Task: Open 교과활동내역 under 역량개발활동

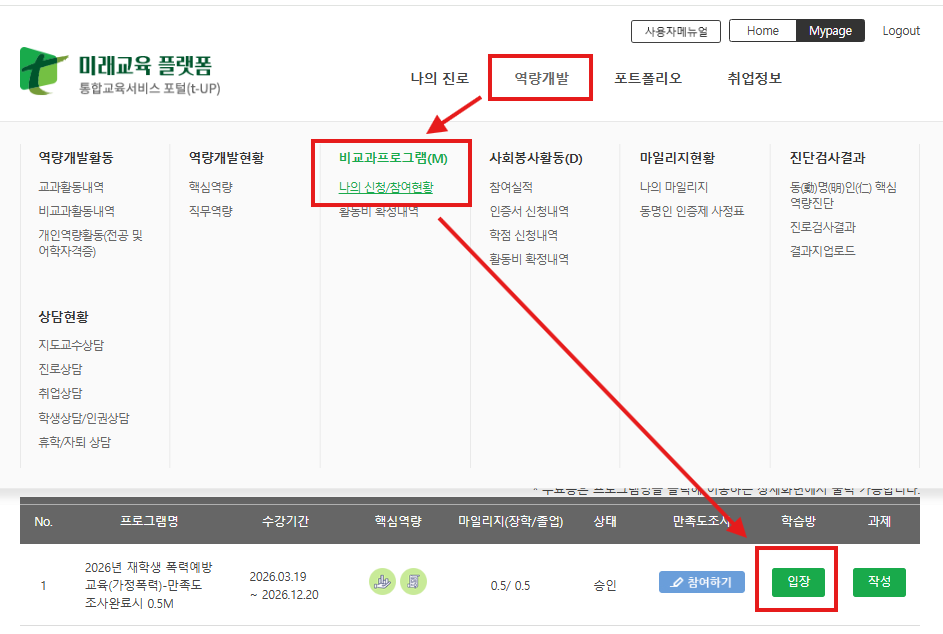Action: point(71,187)
